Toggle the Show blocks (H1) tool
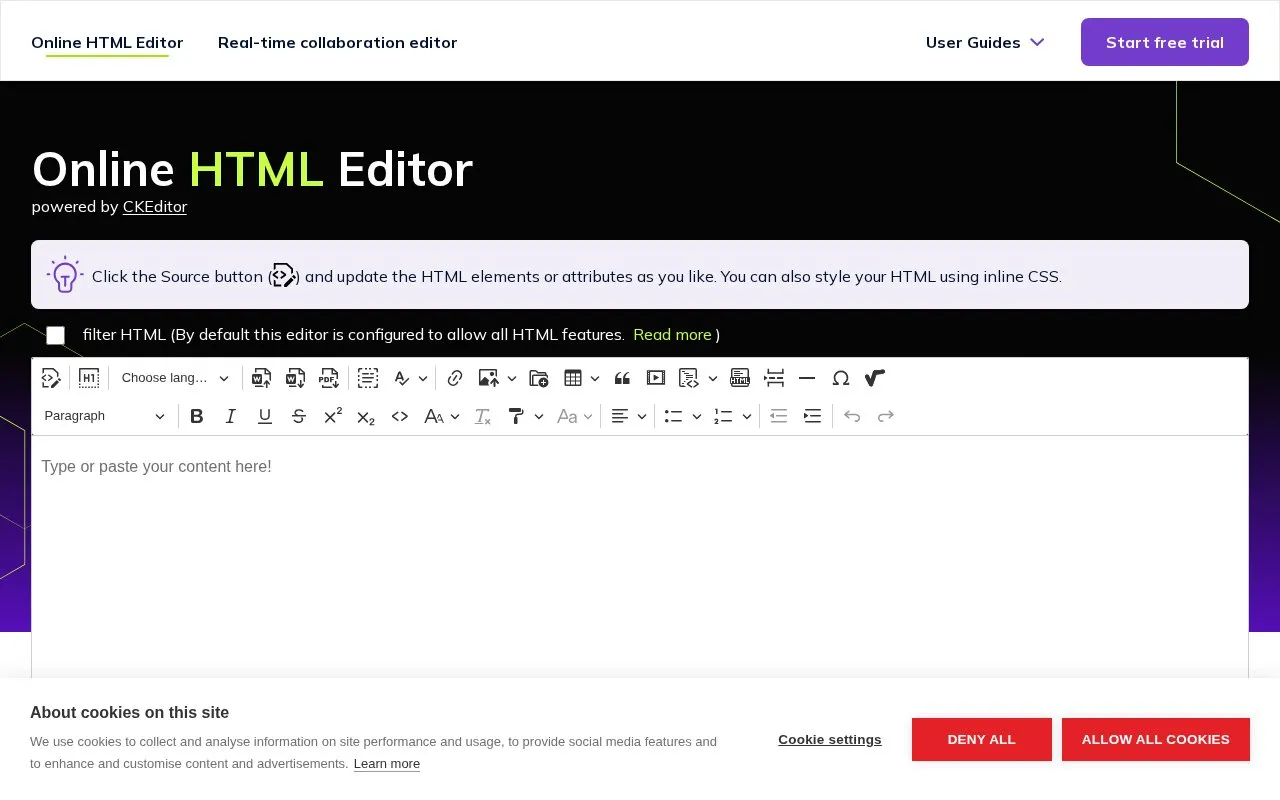The image size is (1280, 800). point(89,378)
